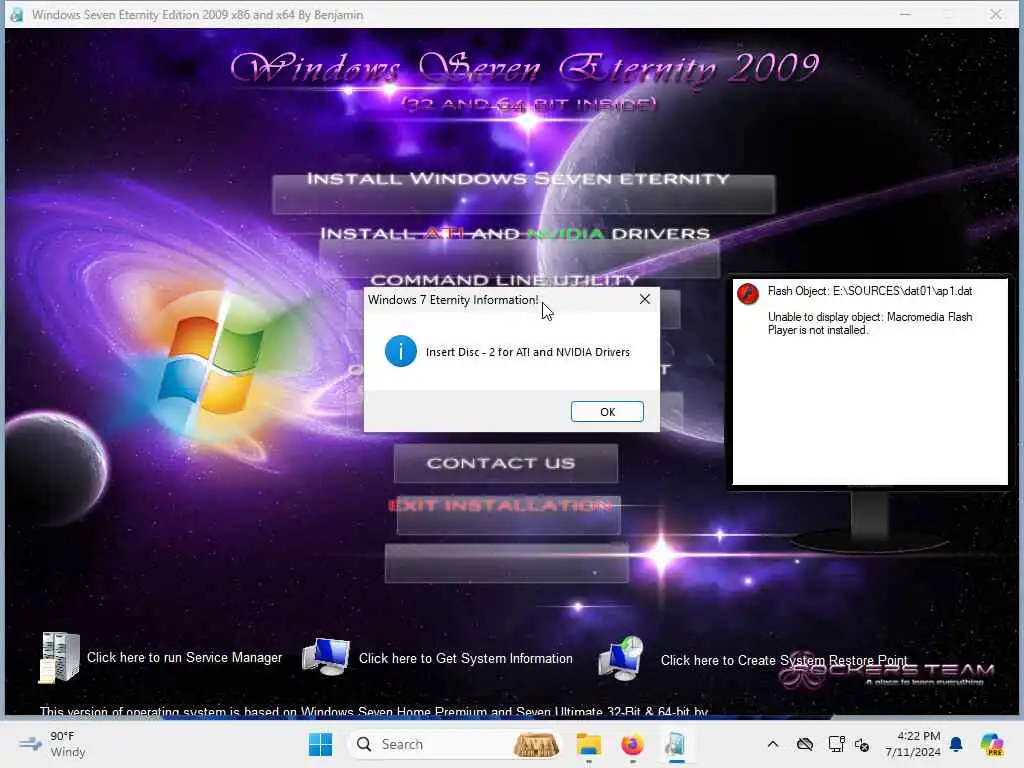Open the weather widget showing 90°F
This screenshot has height=768, width=1024.
click(x=52, y=744)
